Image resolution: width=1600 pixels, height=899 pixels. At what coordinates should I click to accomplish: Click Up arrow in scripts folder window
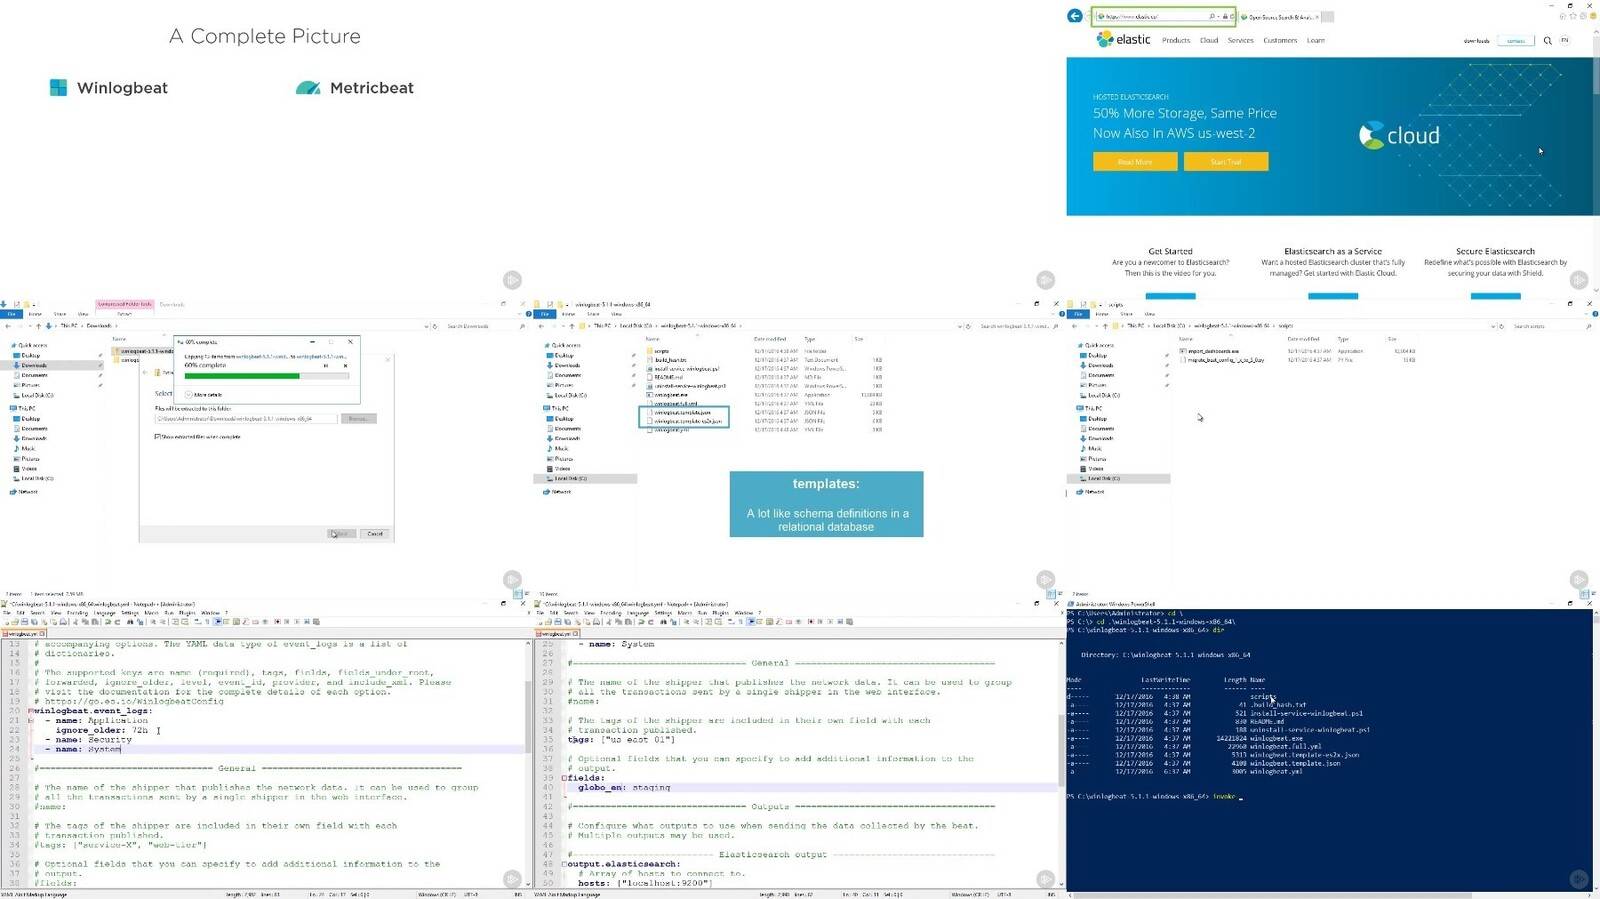(1105, 326)
